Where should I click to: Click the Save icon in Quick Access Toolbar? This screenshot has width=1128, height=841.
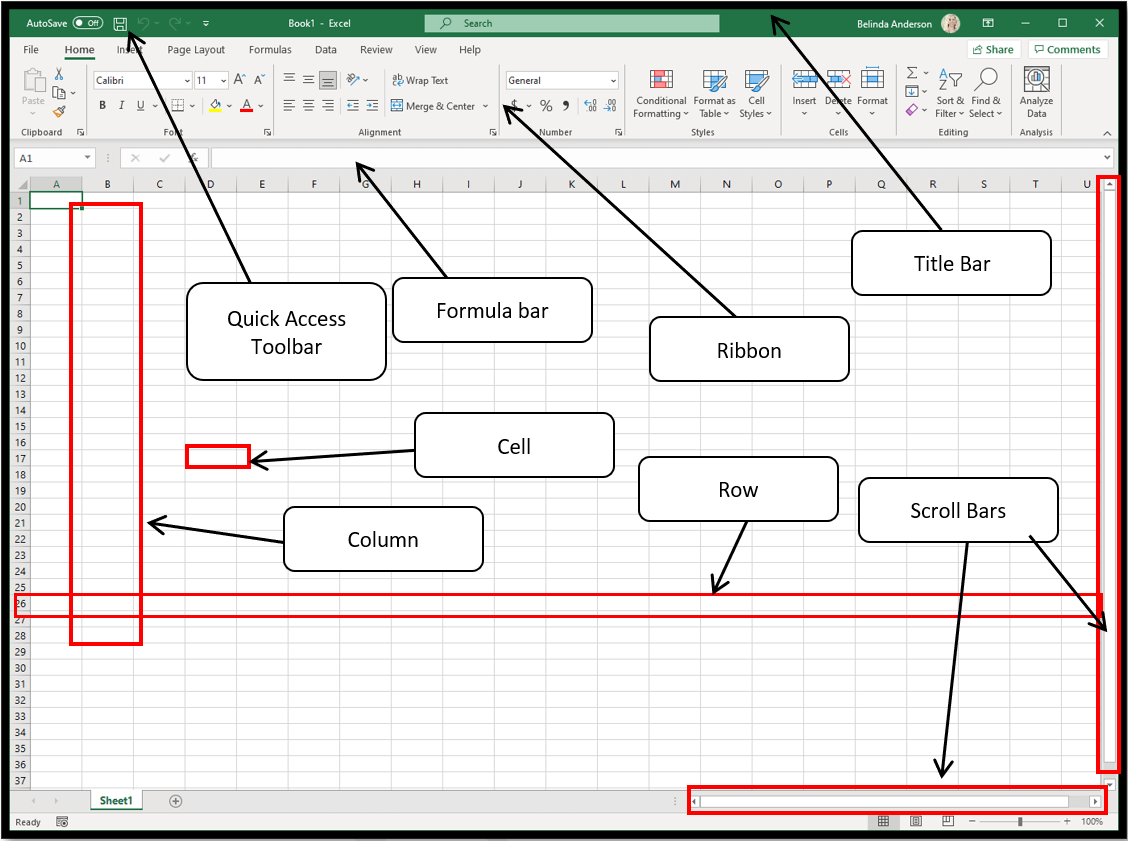120,23
